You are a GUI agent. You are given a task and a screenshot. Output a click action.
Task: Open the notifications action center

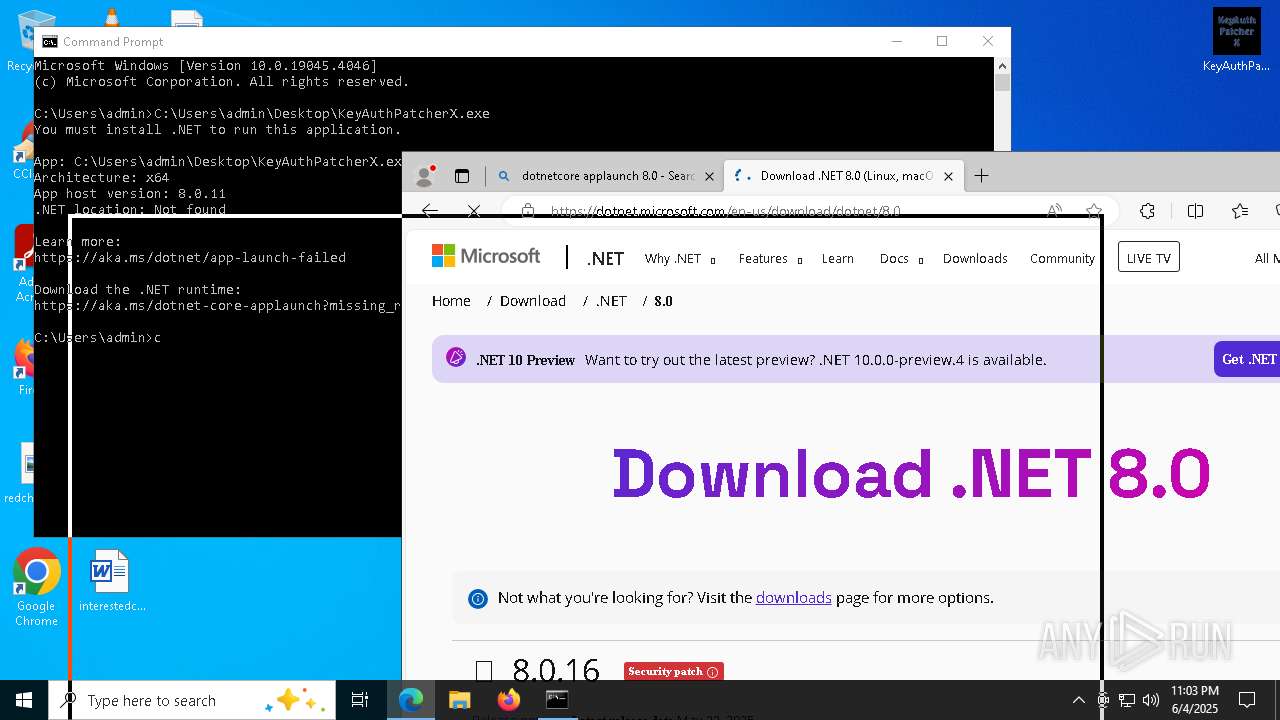tap(1247, 700)
